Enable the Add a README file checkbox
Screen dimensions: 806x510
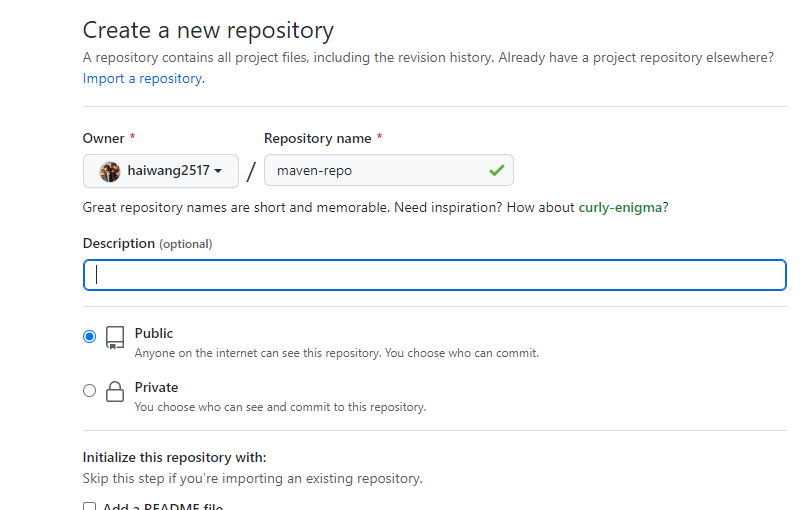pos(90,507)
